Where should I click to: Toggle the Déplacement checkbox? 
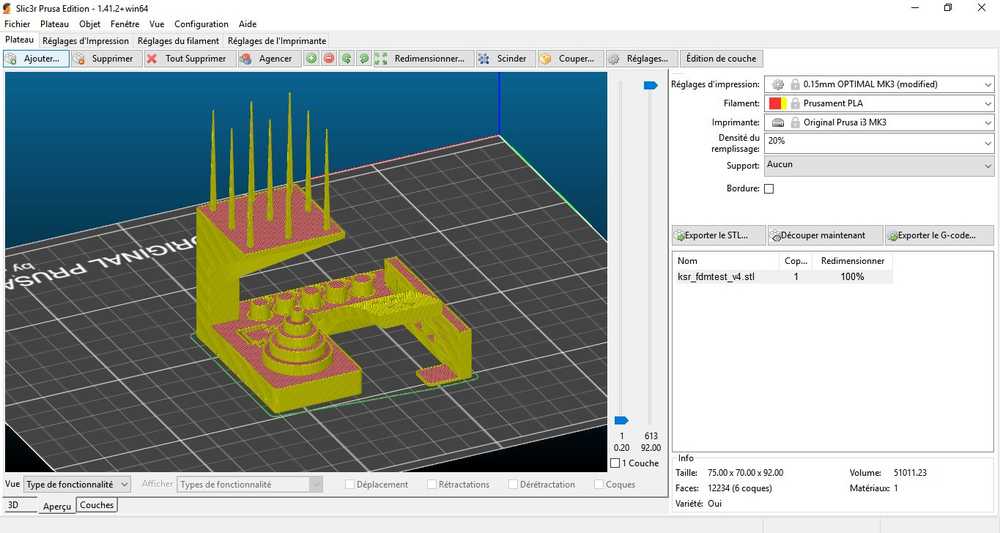[x=349, y=485]
